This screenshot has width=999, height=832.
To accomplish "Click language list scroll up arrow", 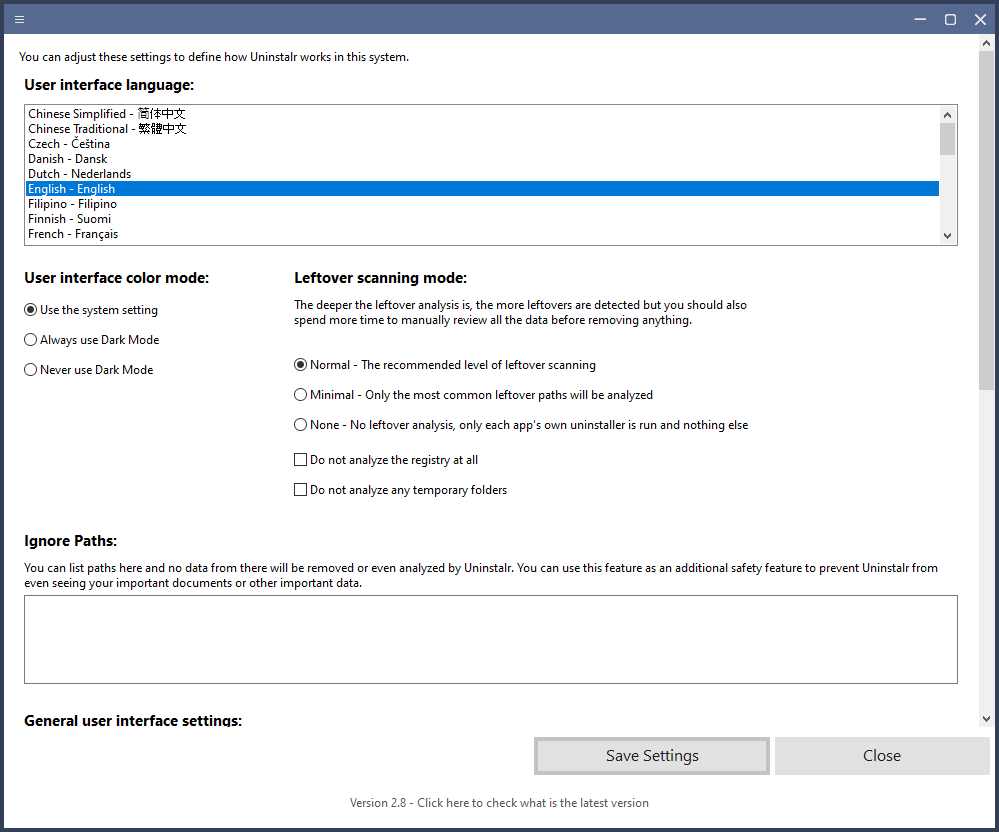I will tap(947, 115).
